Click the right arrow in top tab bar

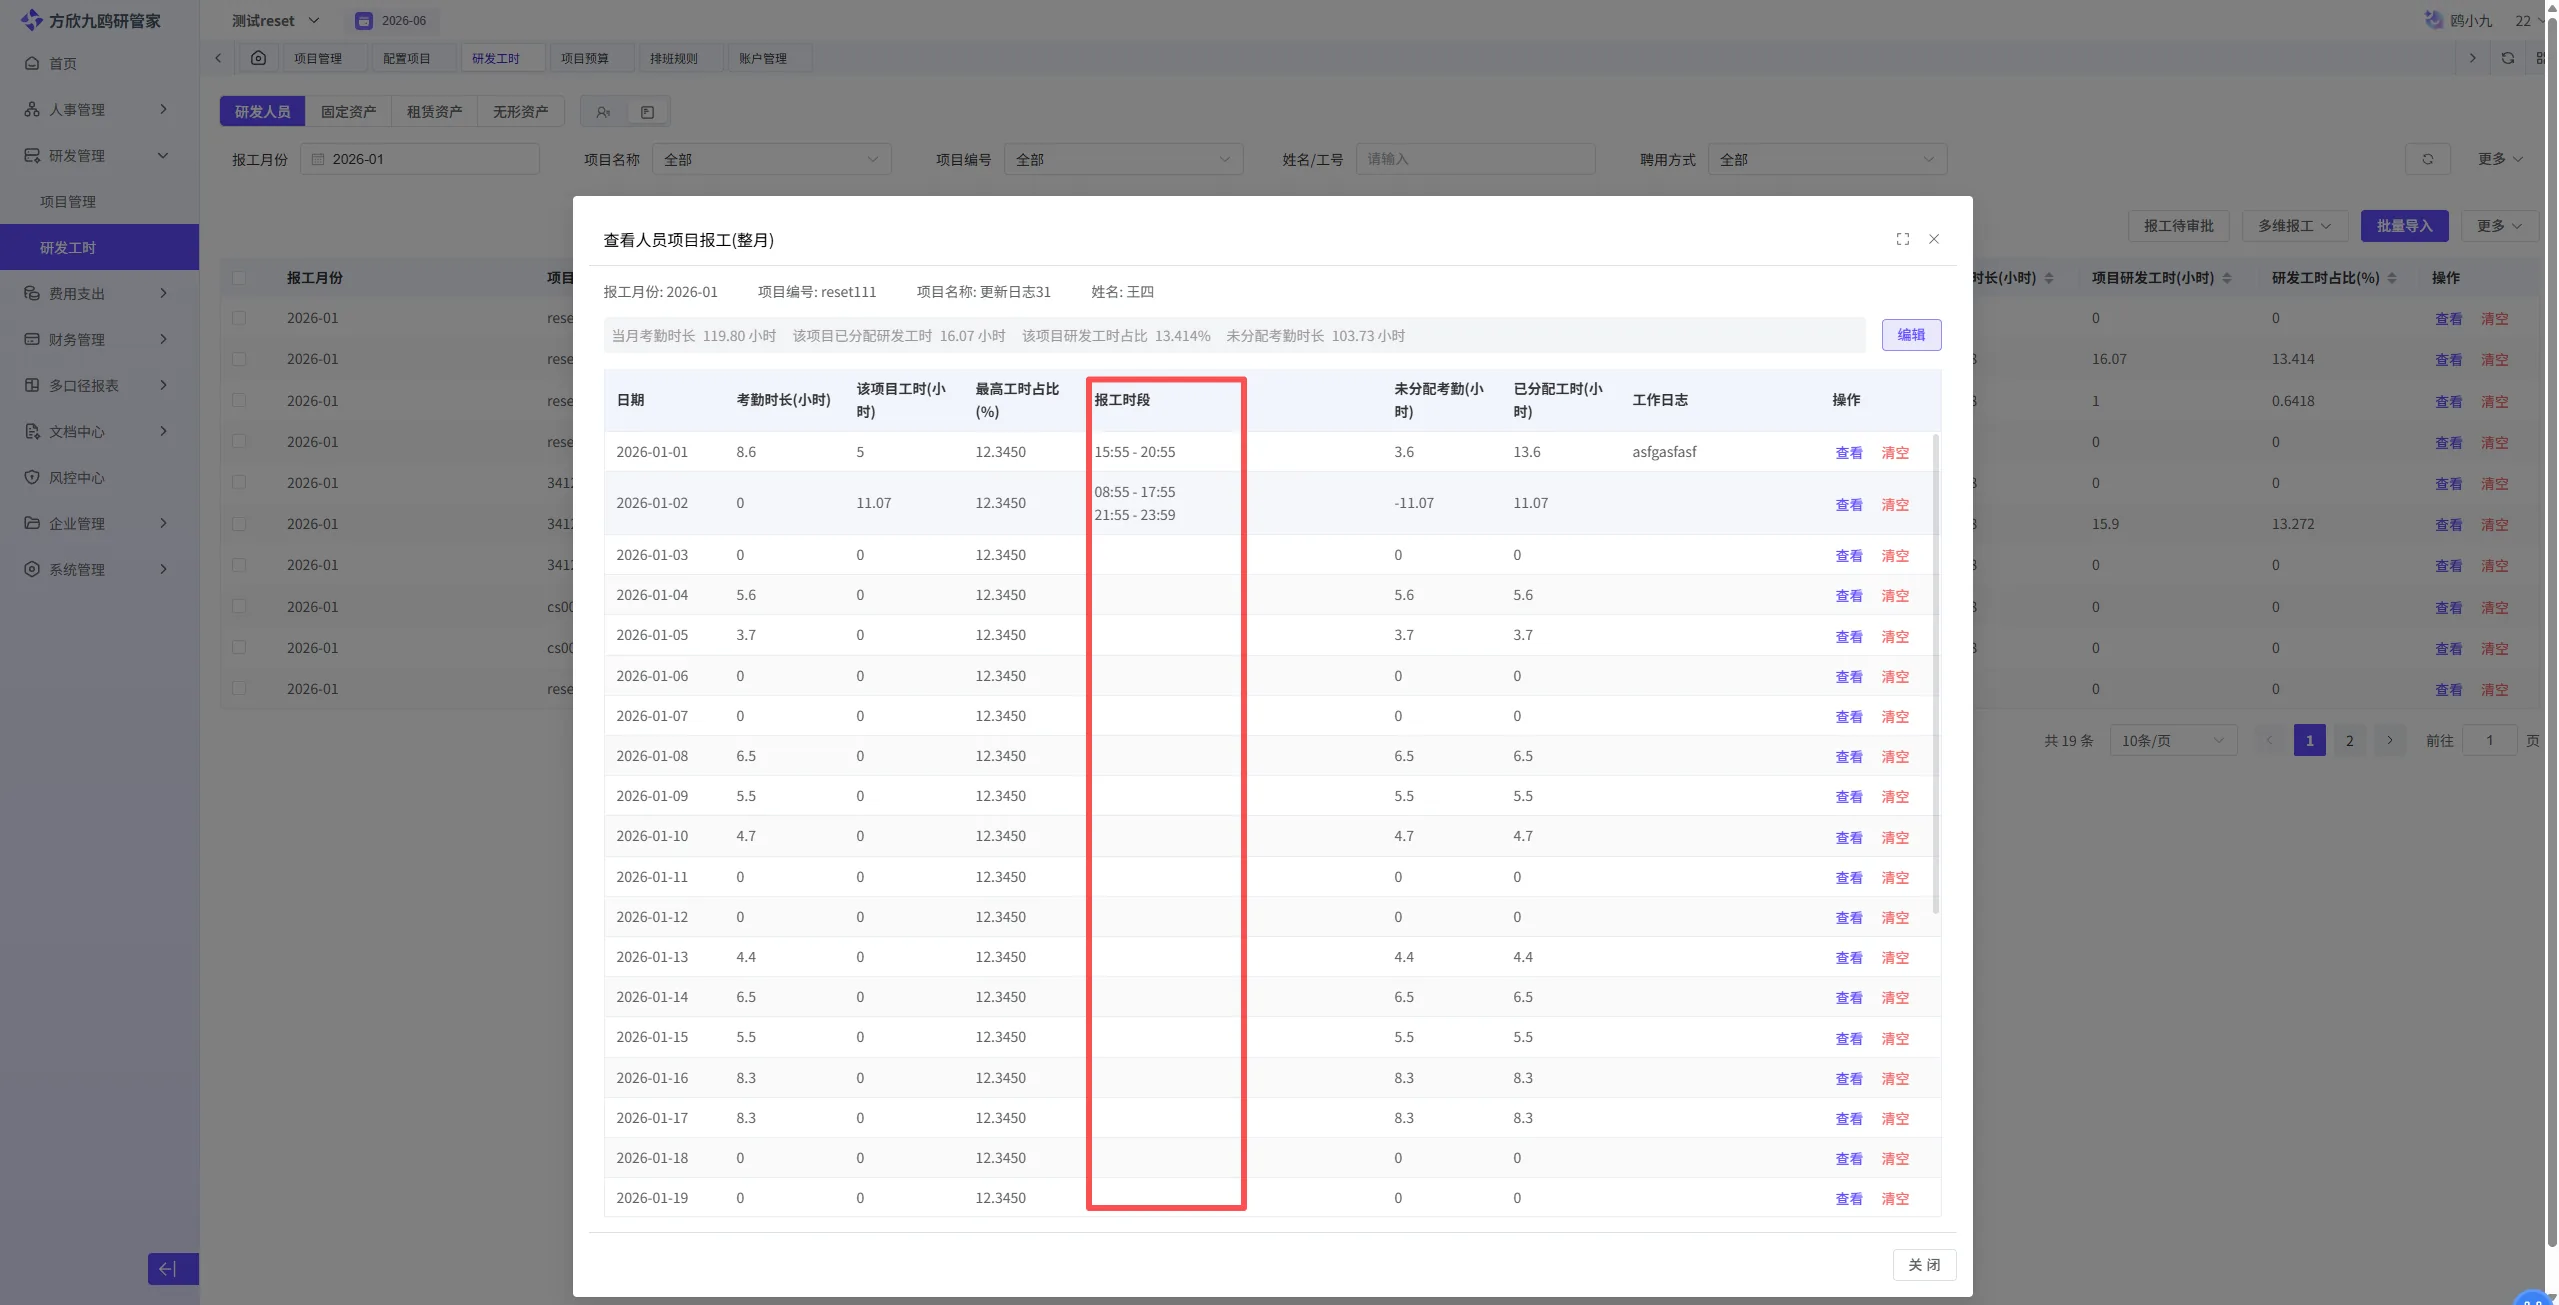(x=2472, y=58)
